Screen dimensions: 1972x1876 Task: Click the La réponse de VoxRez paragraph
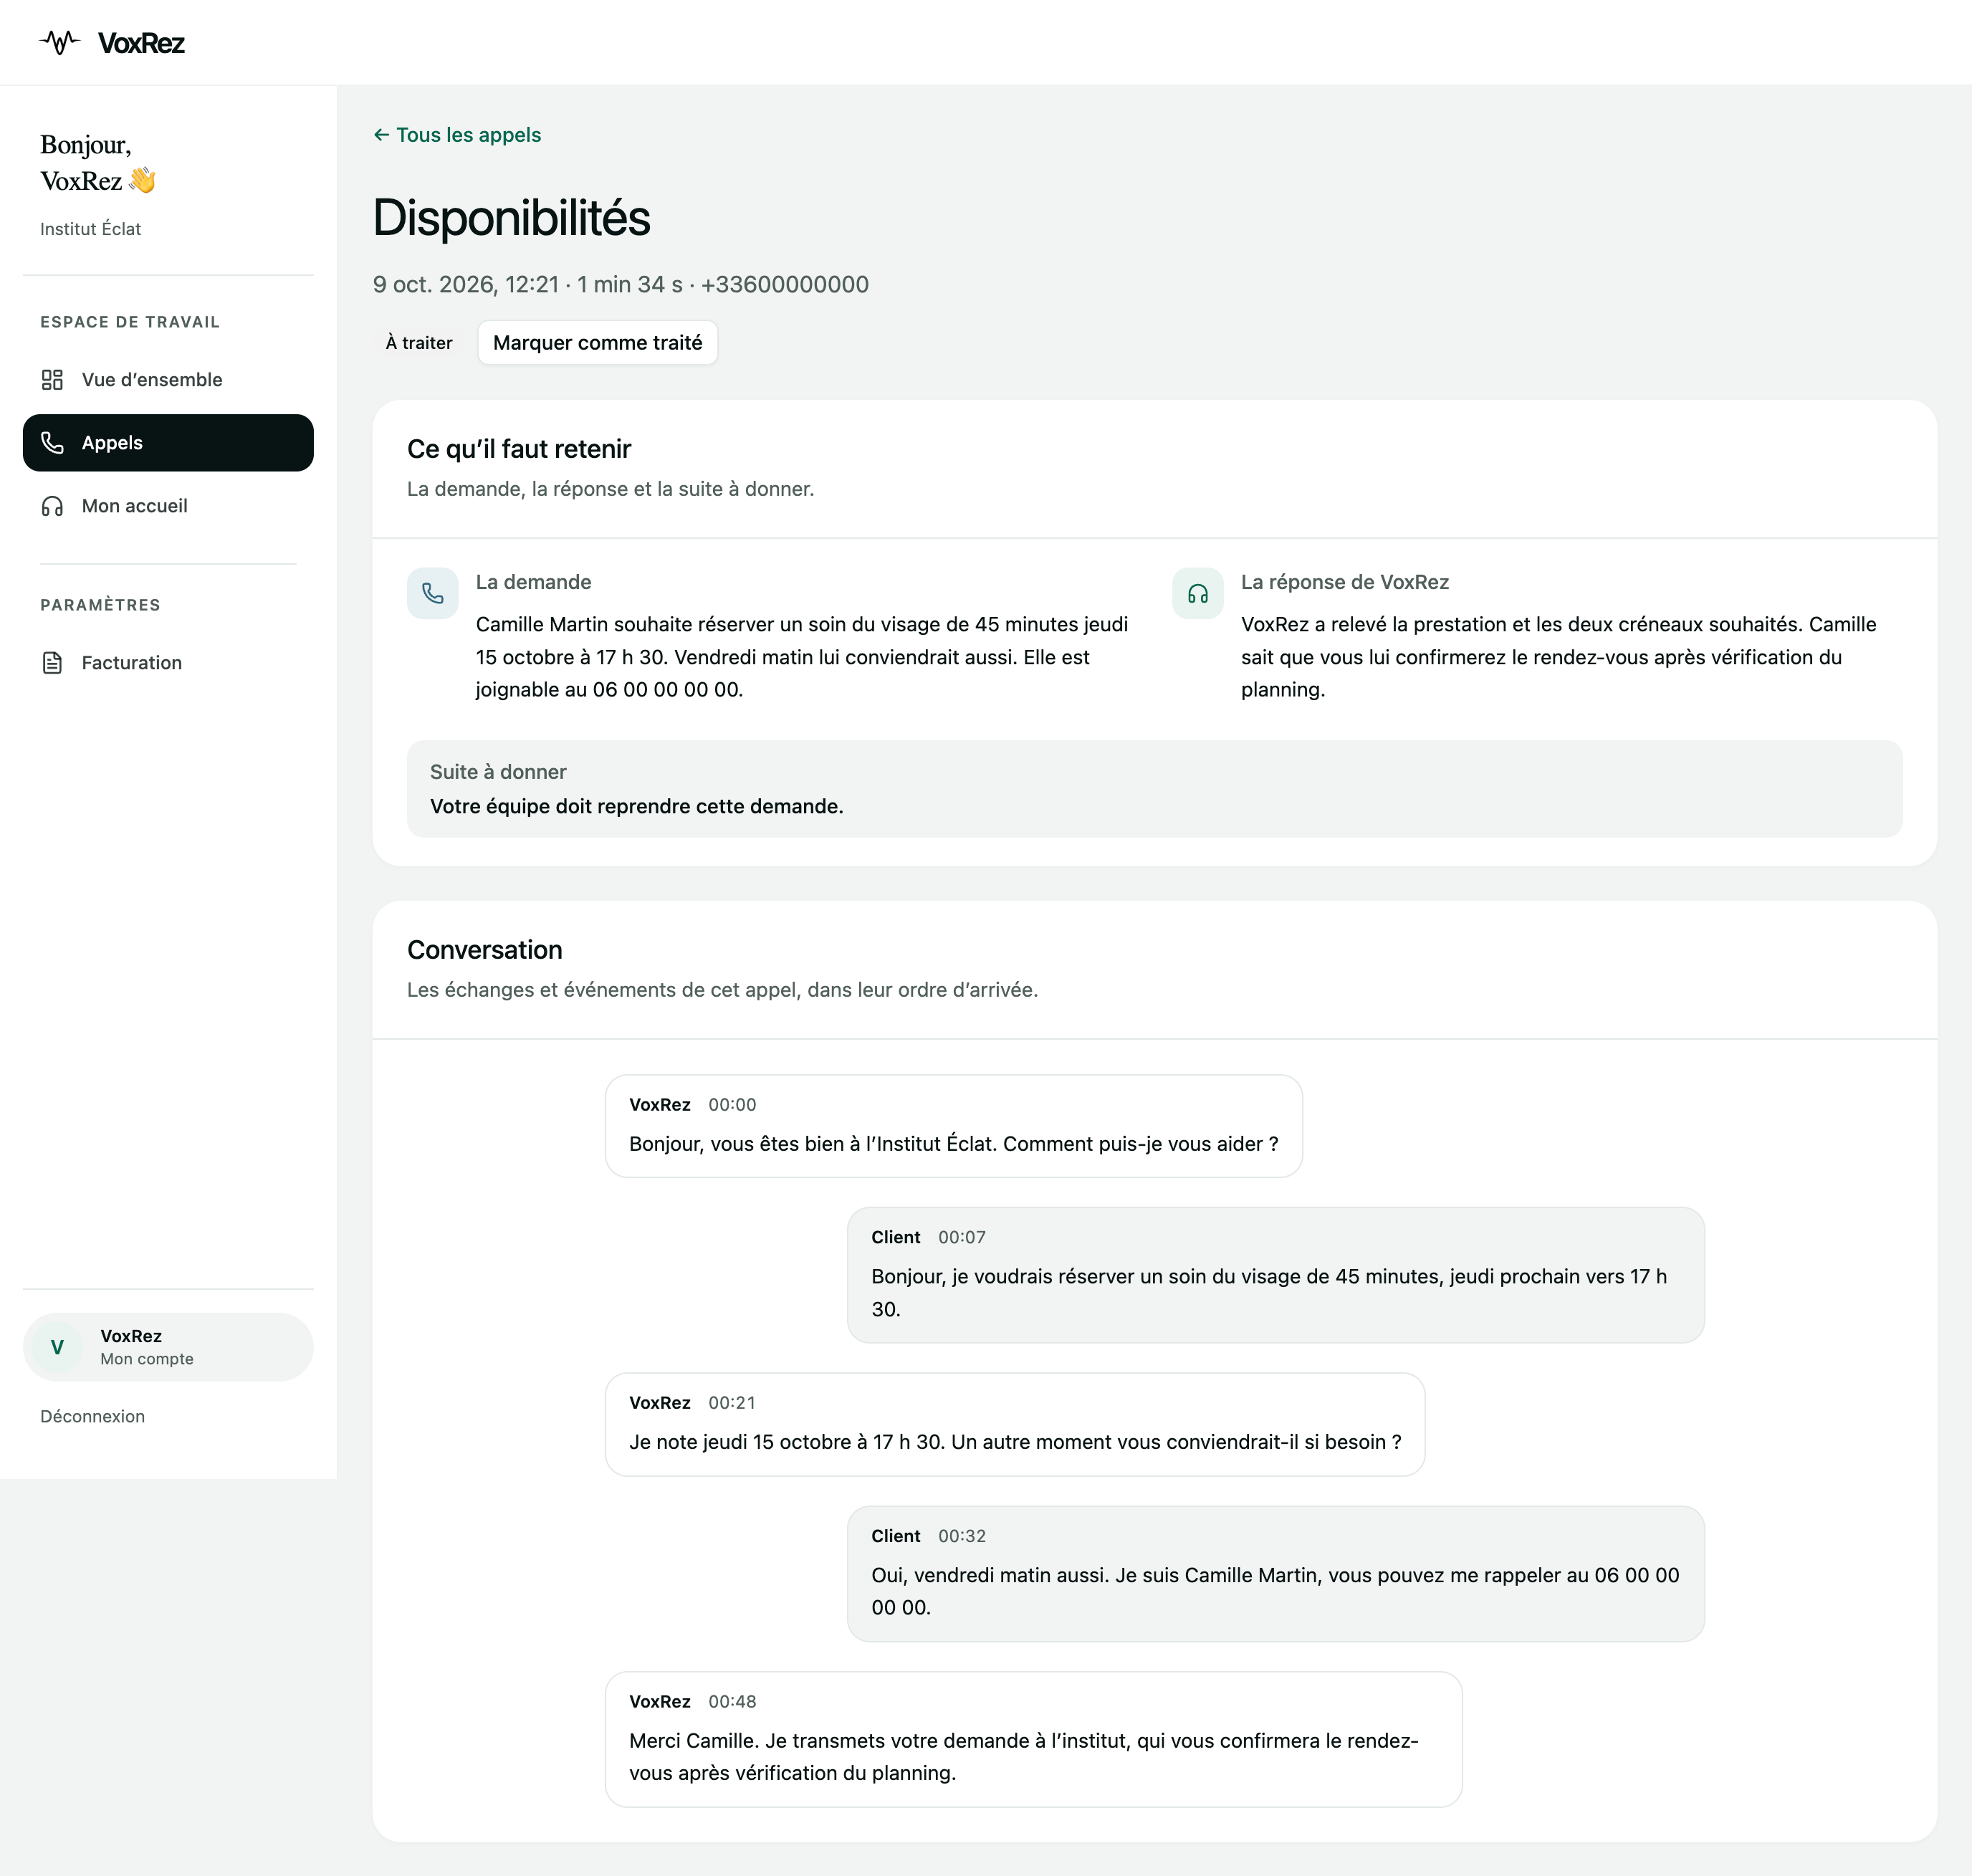[x=1559, y=657]
